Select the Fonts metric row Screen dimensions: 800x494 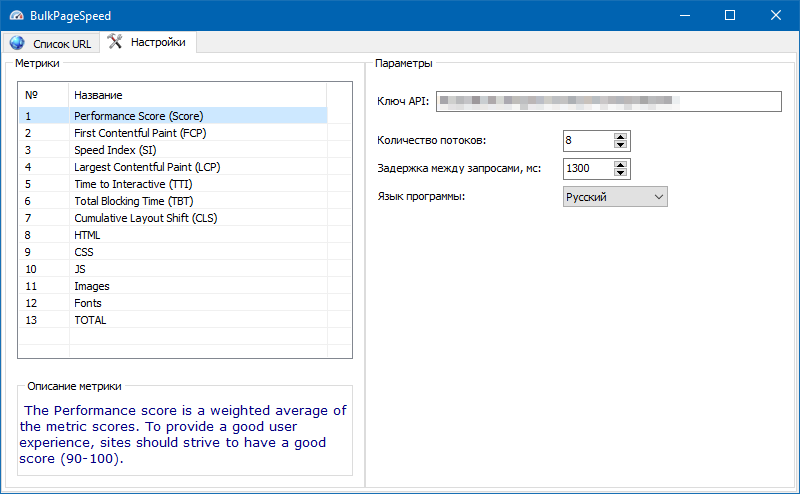(x=173, y=303)
